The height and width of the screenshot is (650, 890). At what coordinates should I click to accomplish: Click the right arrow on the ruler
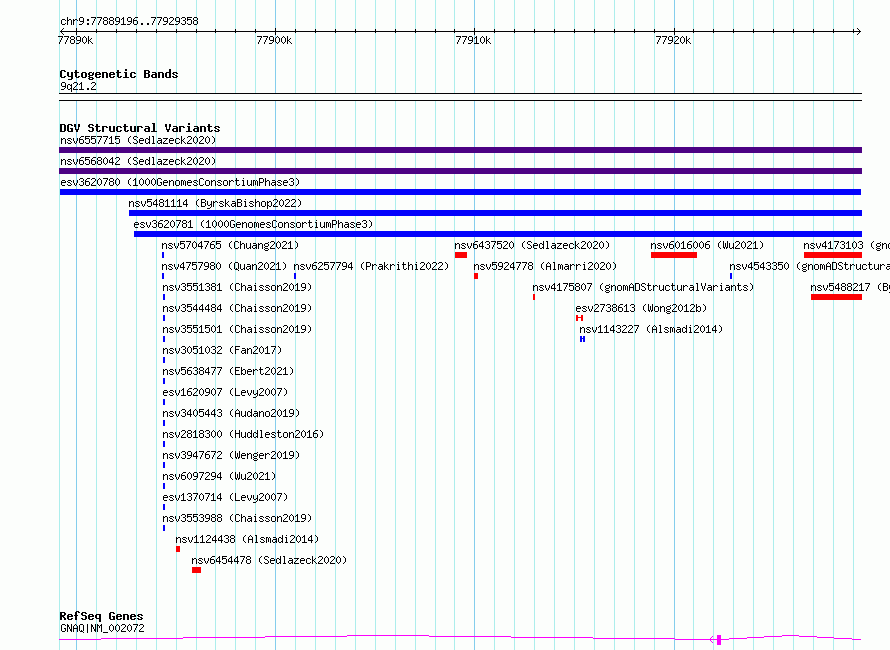click(x=858, y=31)
